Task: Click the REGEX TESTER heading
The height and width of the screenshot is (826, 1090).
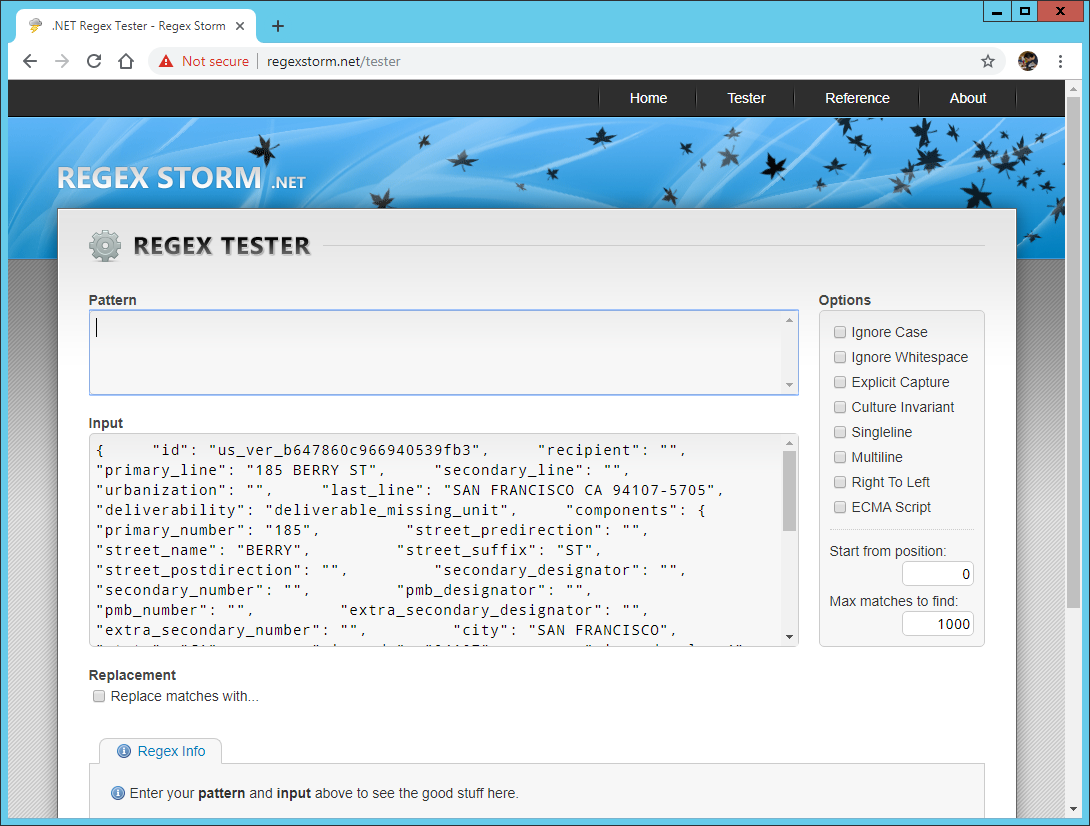Action: pos(222,245)
